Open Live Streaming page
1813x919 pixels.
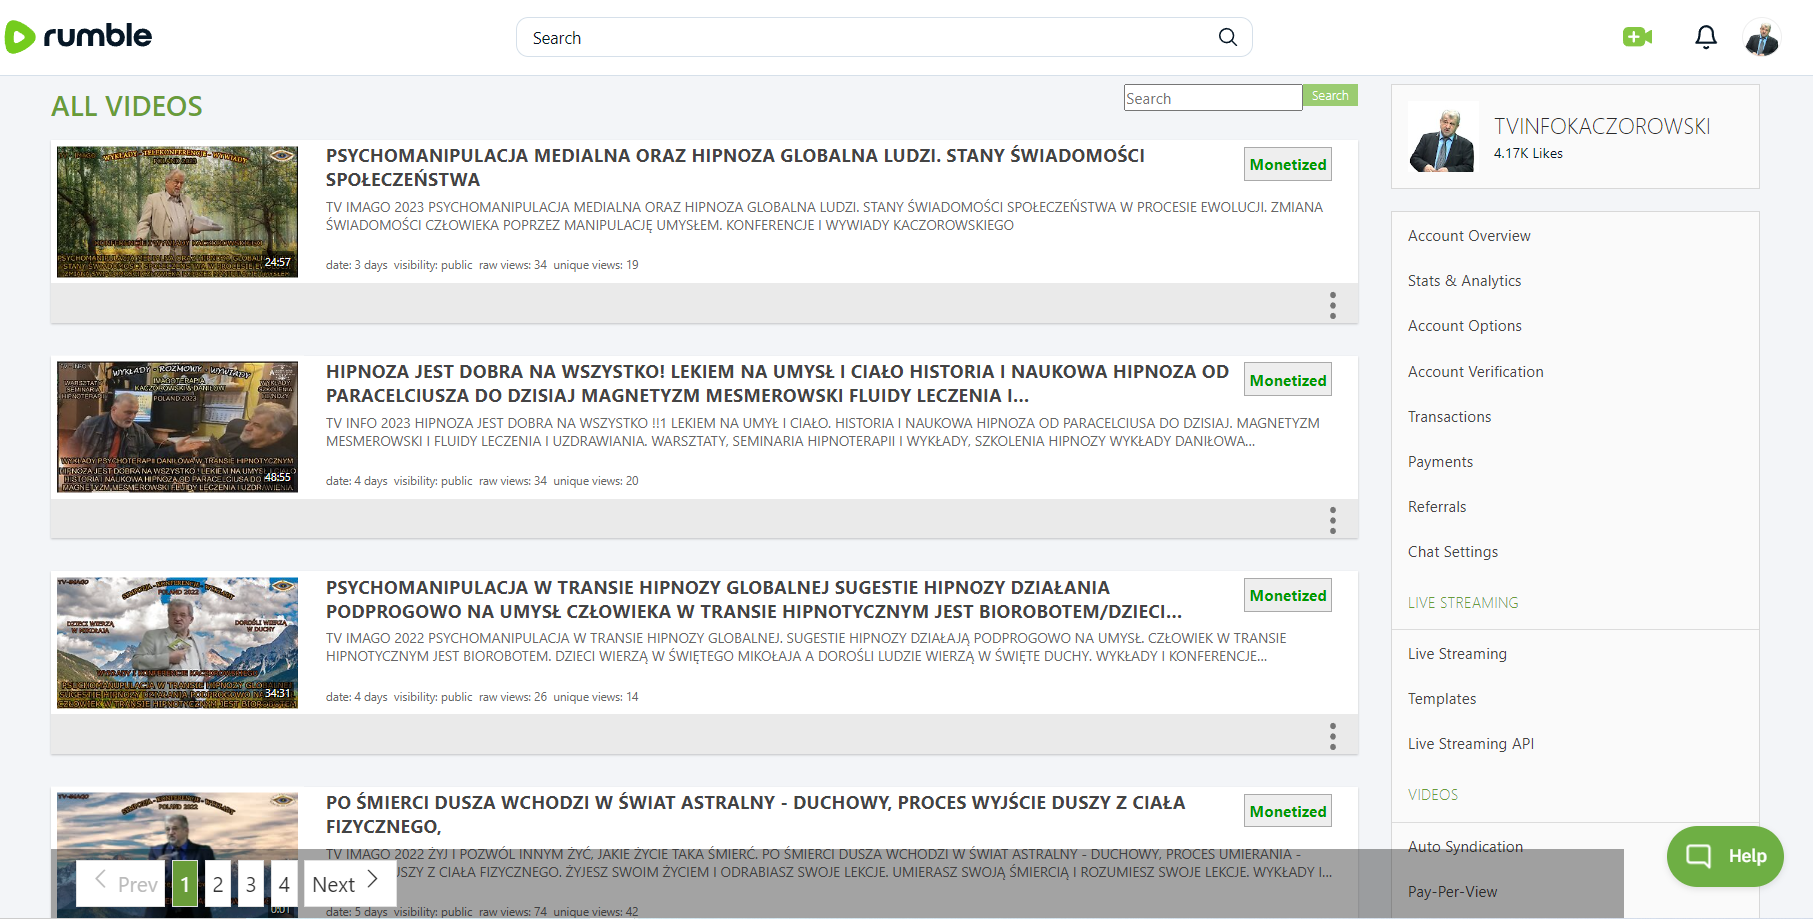[1457, 654]
